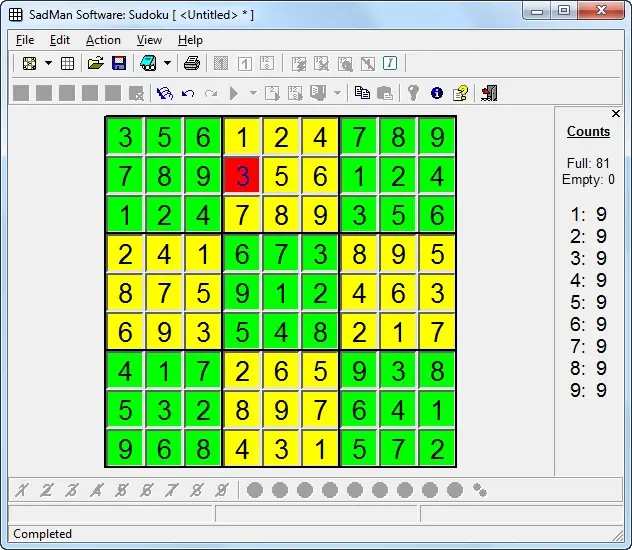The height and width of the screenshot is (550, 632).
Task: Select the top-left grid cell containing 3
Action: 125,136
